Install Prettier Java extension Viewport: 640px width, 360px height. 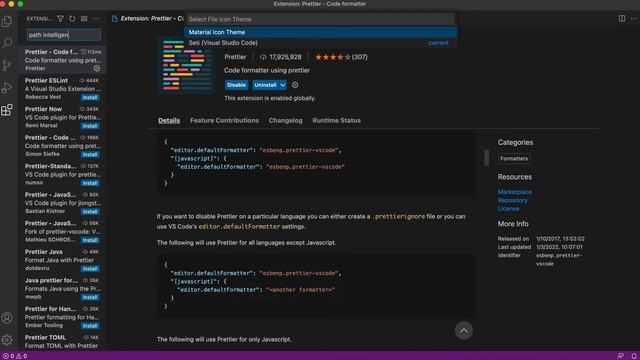pos(90,269)
